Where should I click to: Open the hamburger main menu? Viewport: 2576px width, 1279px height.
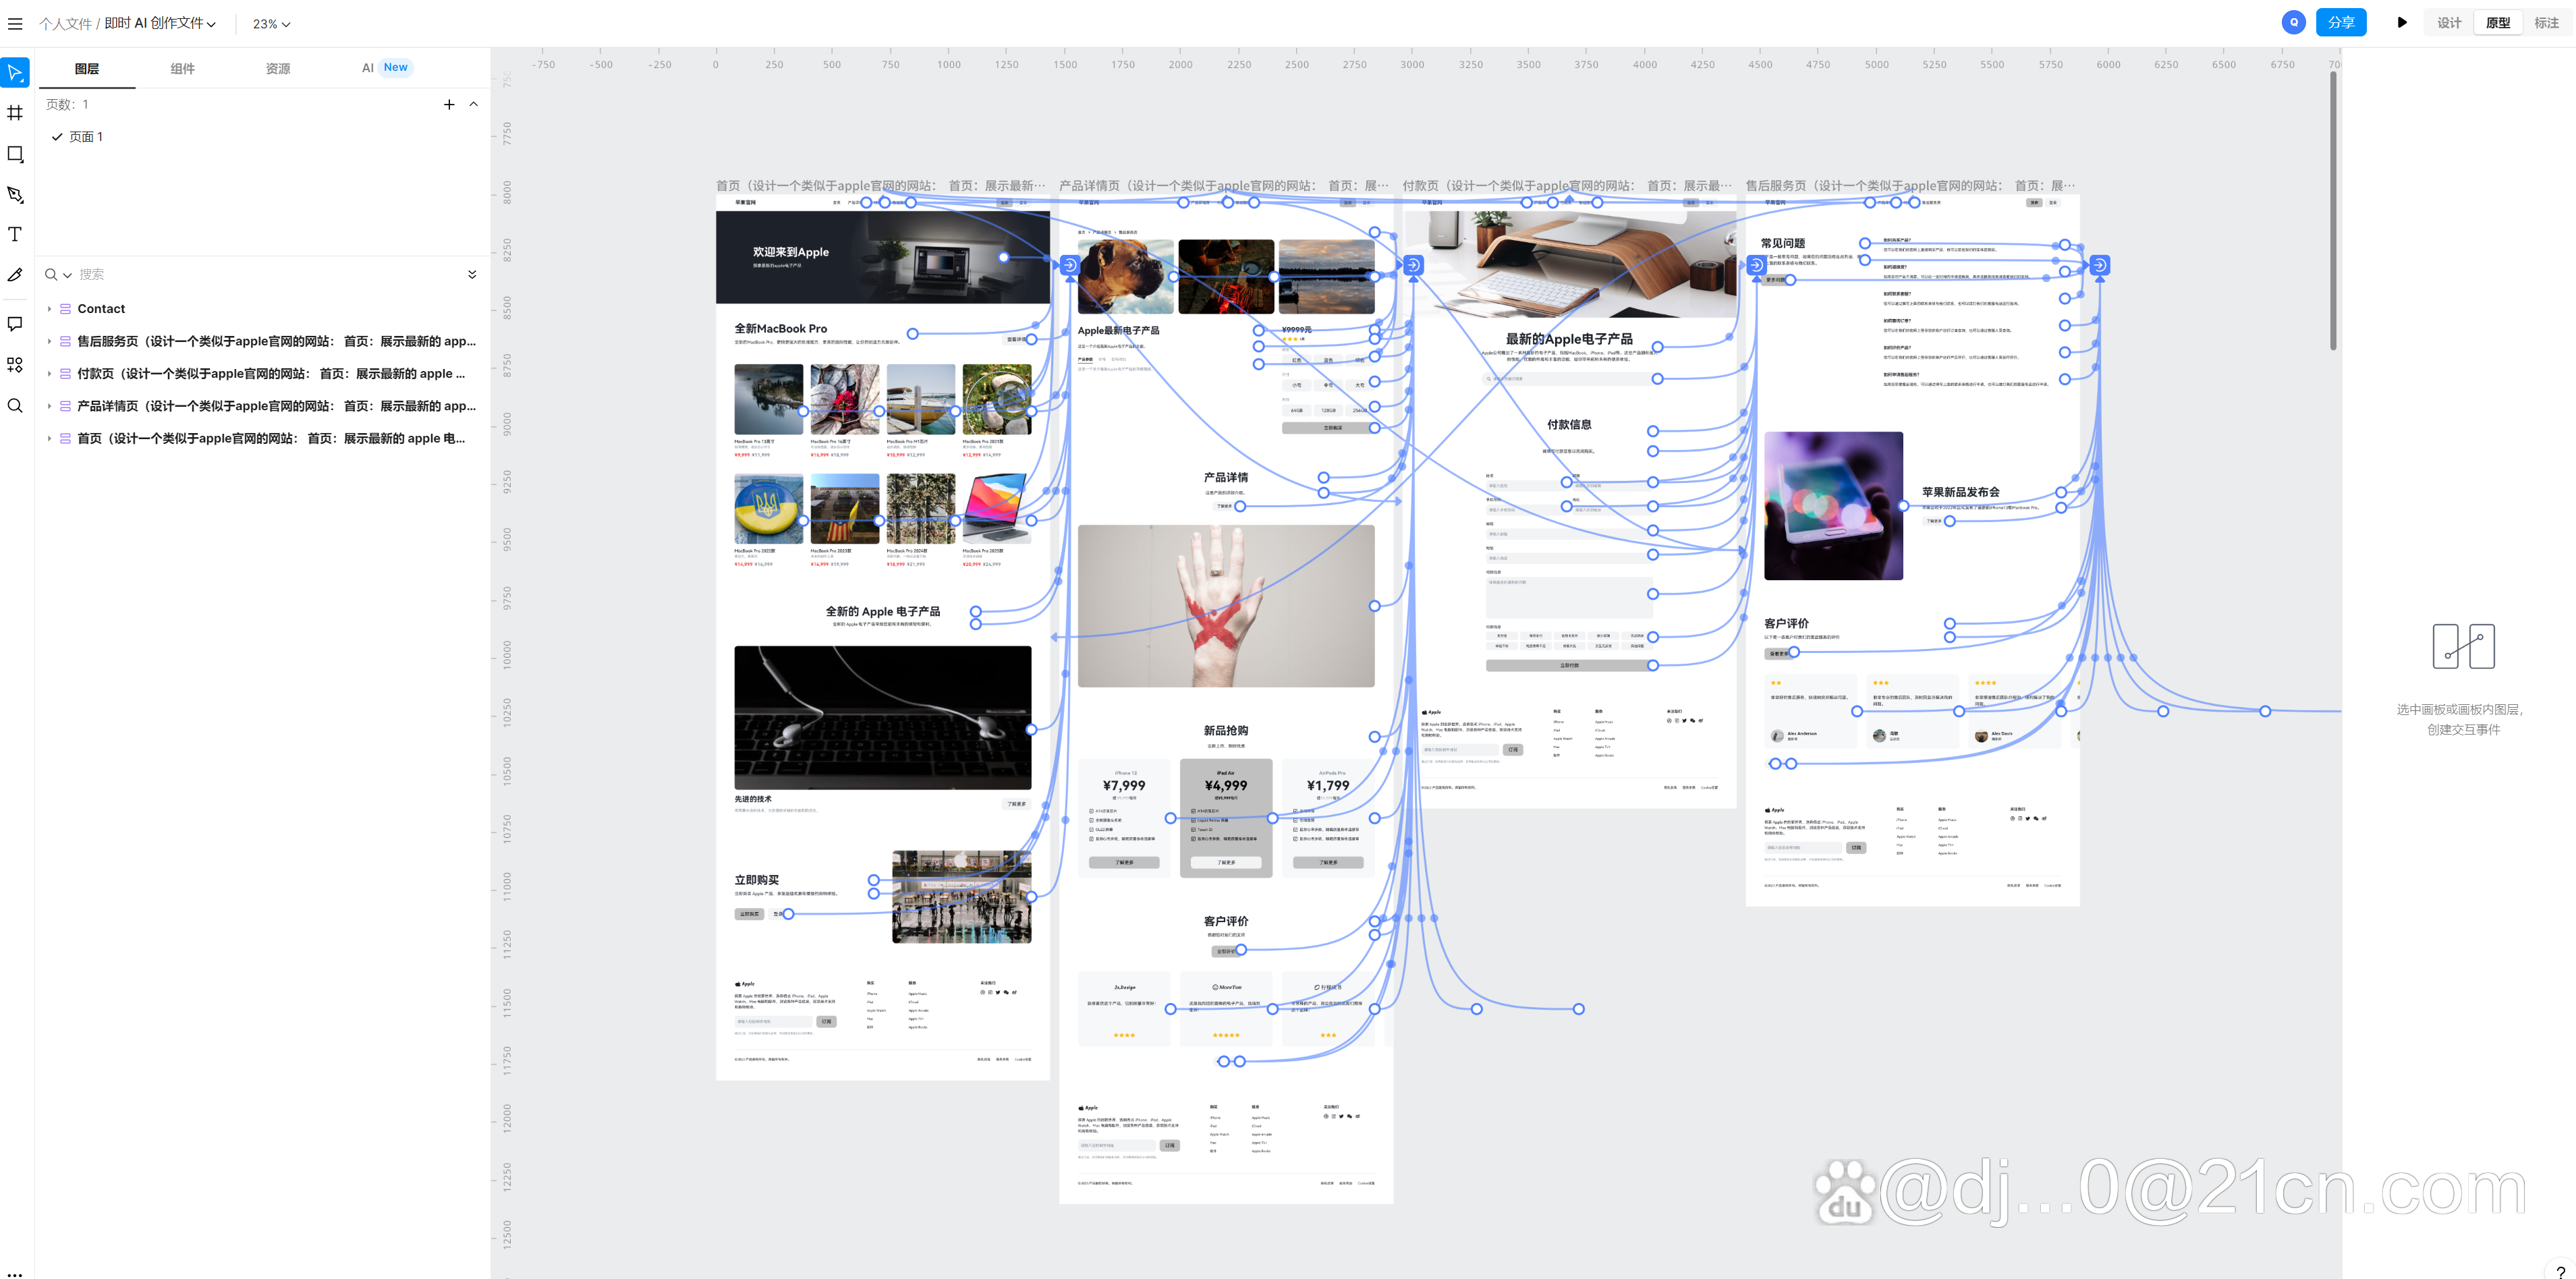click(15, 23)
